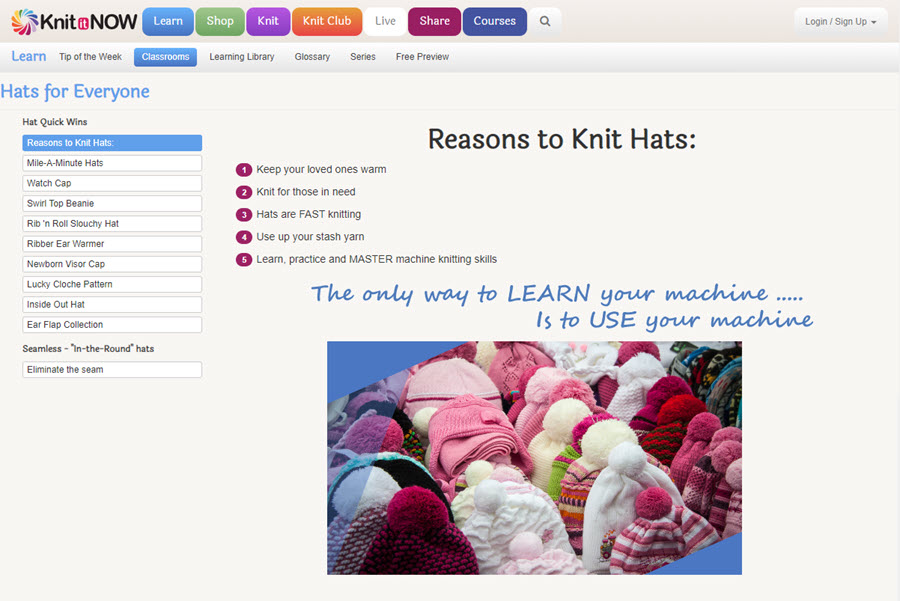Image resolution: width=900 pixels, height=601 pixels.
Task: Open the Inside Out Hat lesson
Action: click(112, 304)
